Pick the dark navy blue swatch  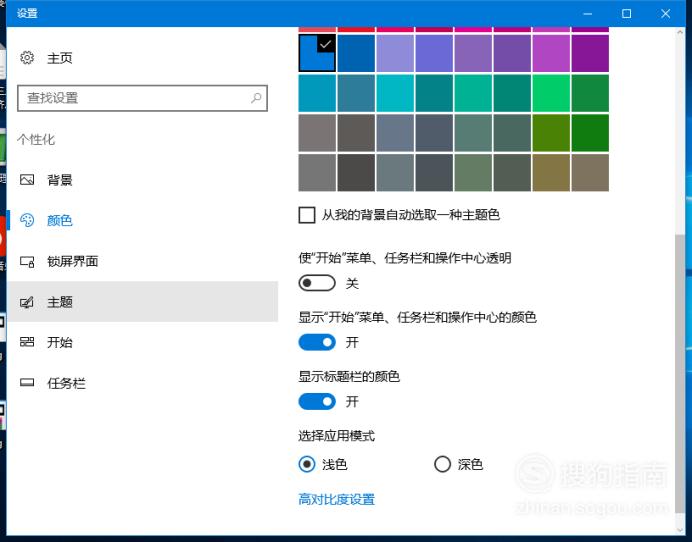coord(356,53)
